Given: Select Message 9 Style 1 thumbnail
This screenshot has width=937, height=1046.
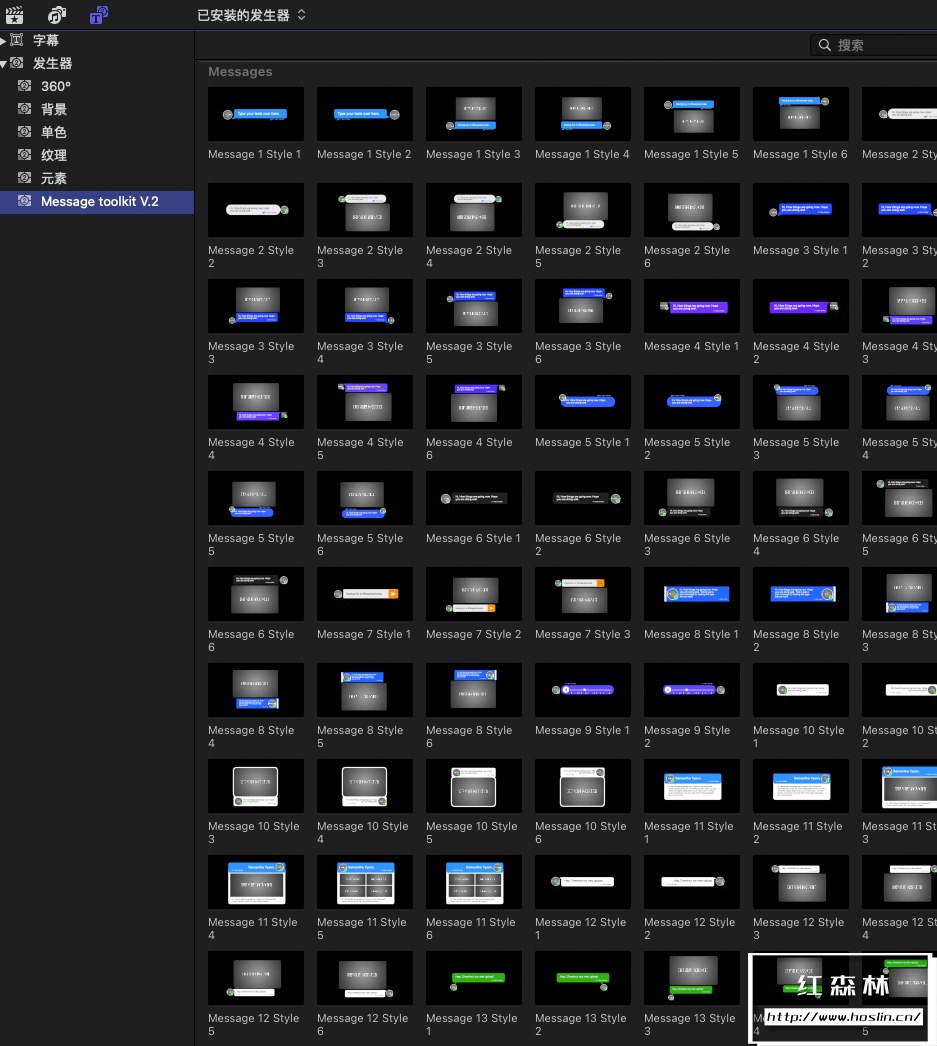Looking at the screenshot, I should click(583, 690).
